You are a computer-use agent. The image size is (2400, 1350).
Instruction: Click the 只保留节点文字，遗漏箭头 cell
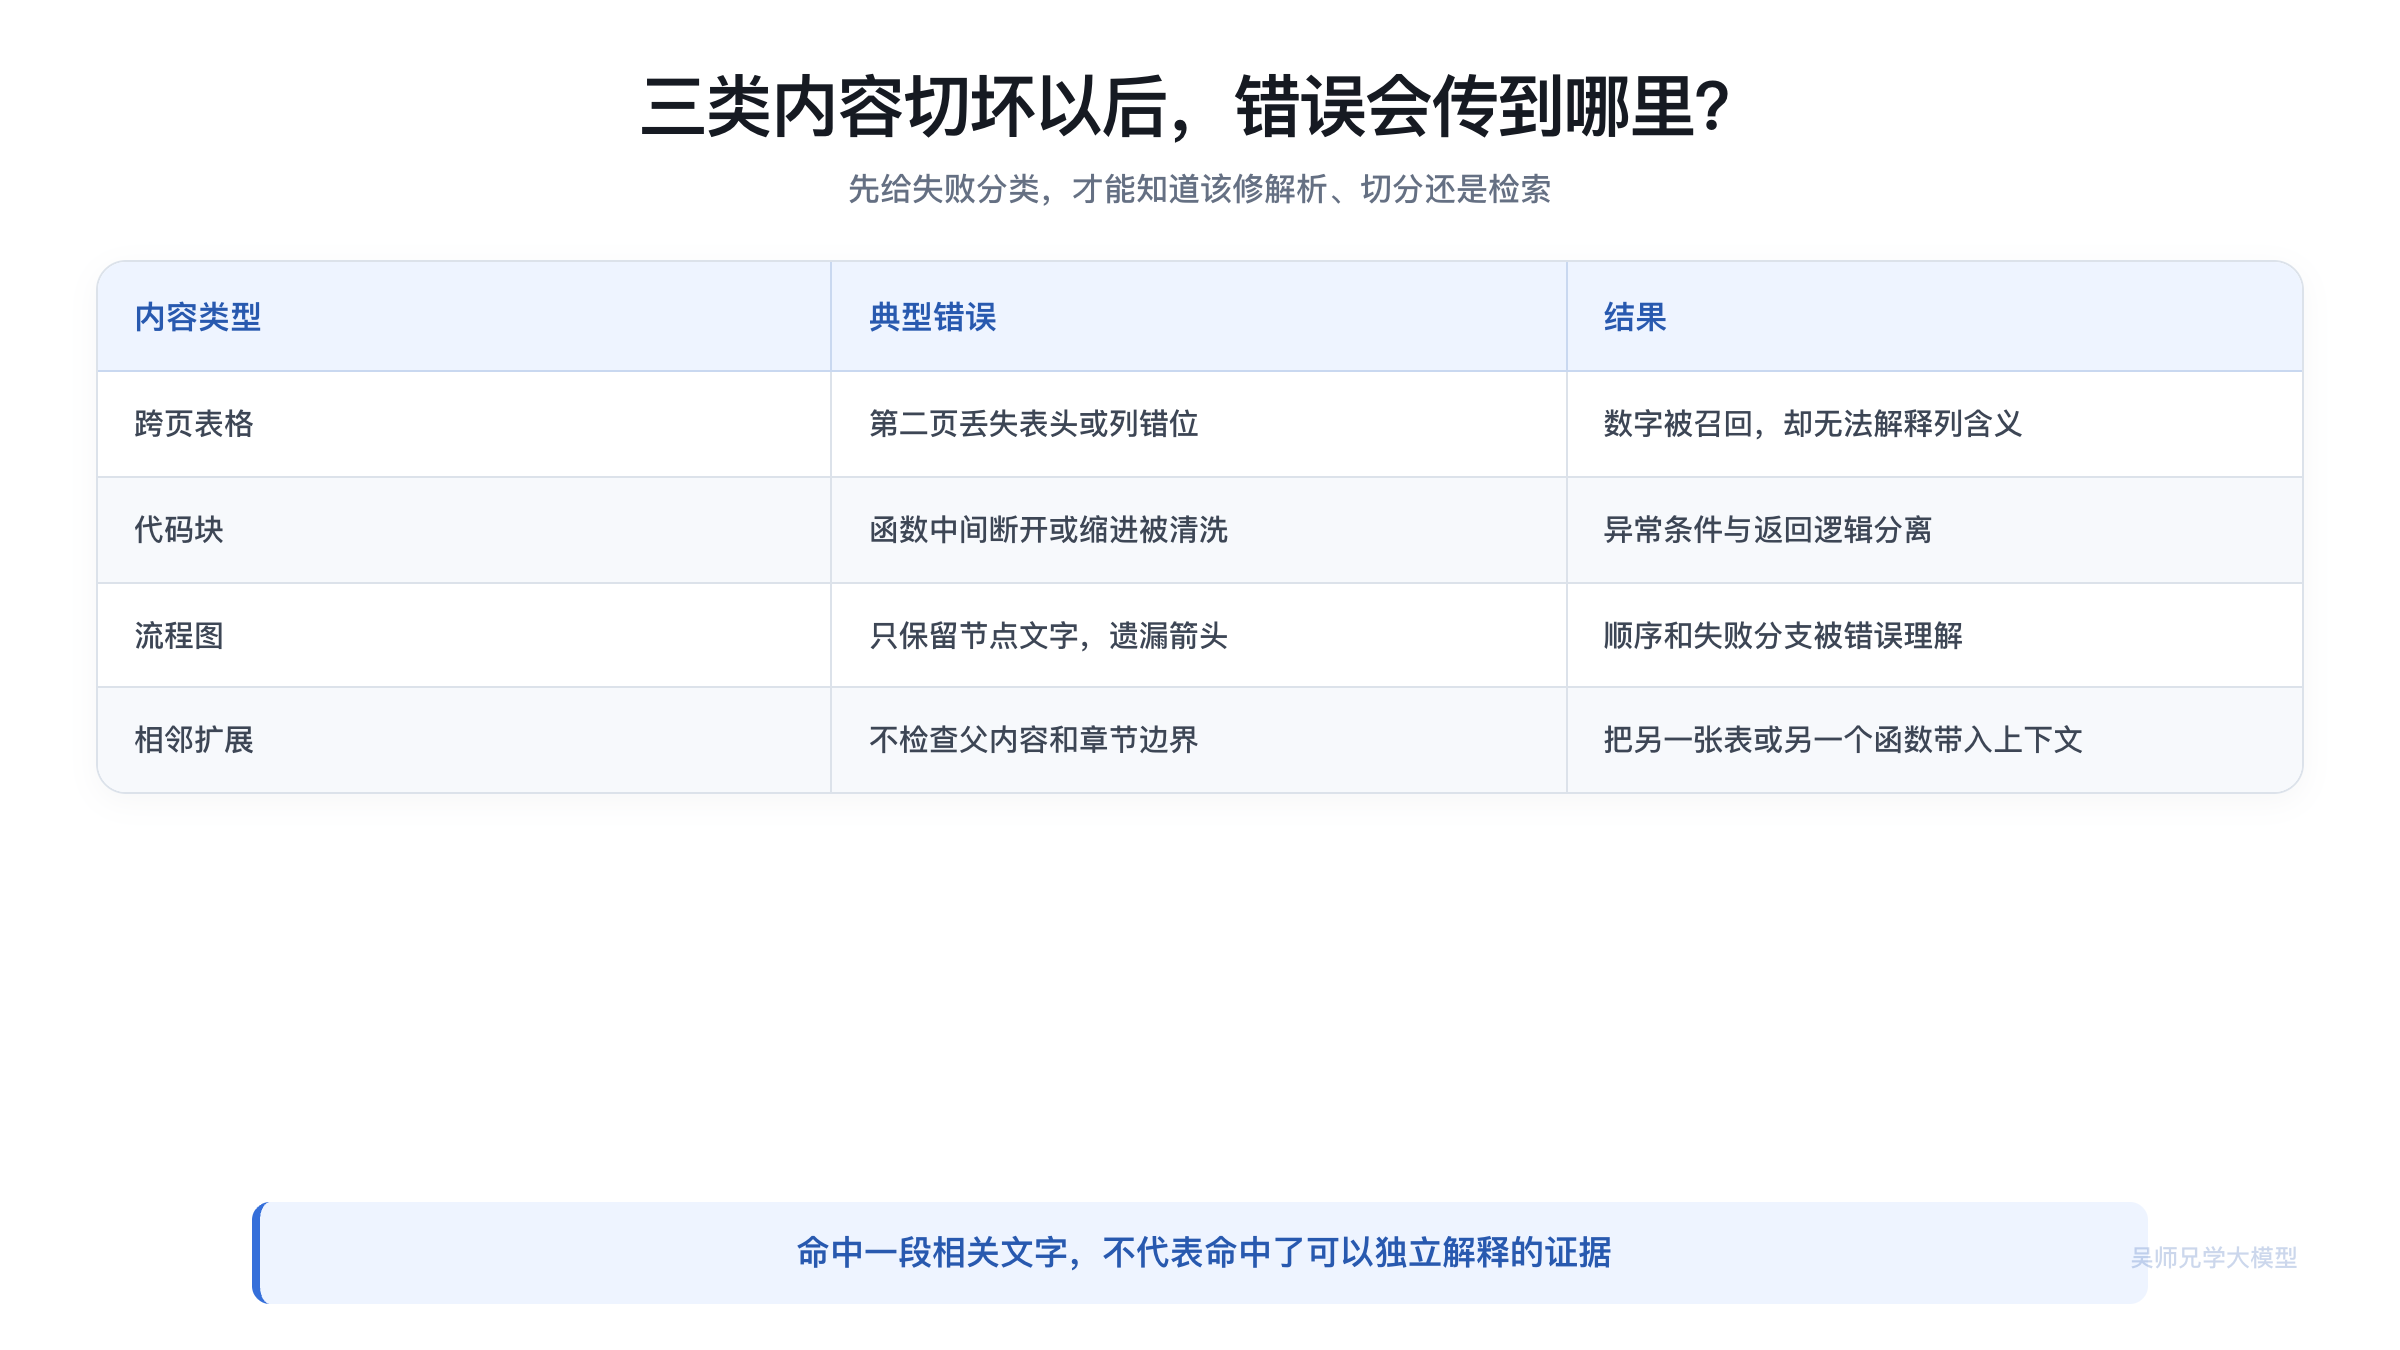point(1199,635)
